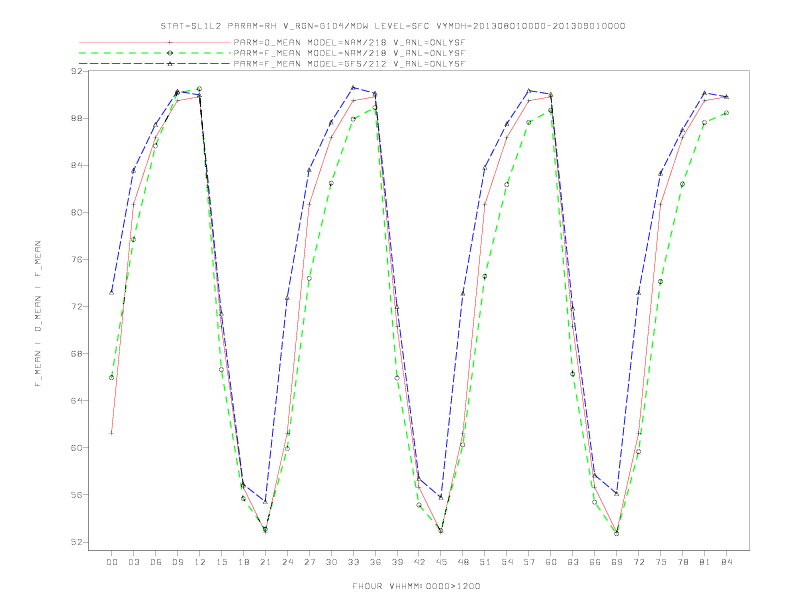Click x-axis forecast hour label 54

507,562
